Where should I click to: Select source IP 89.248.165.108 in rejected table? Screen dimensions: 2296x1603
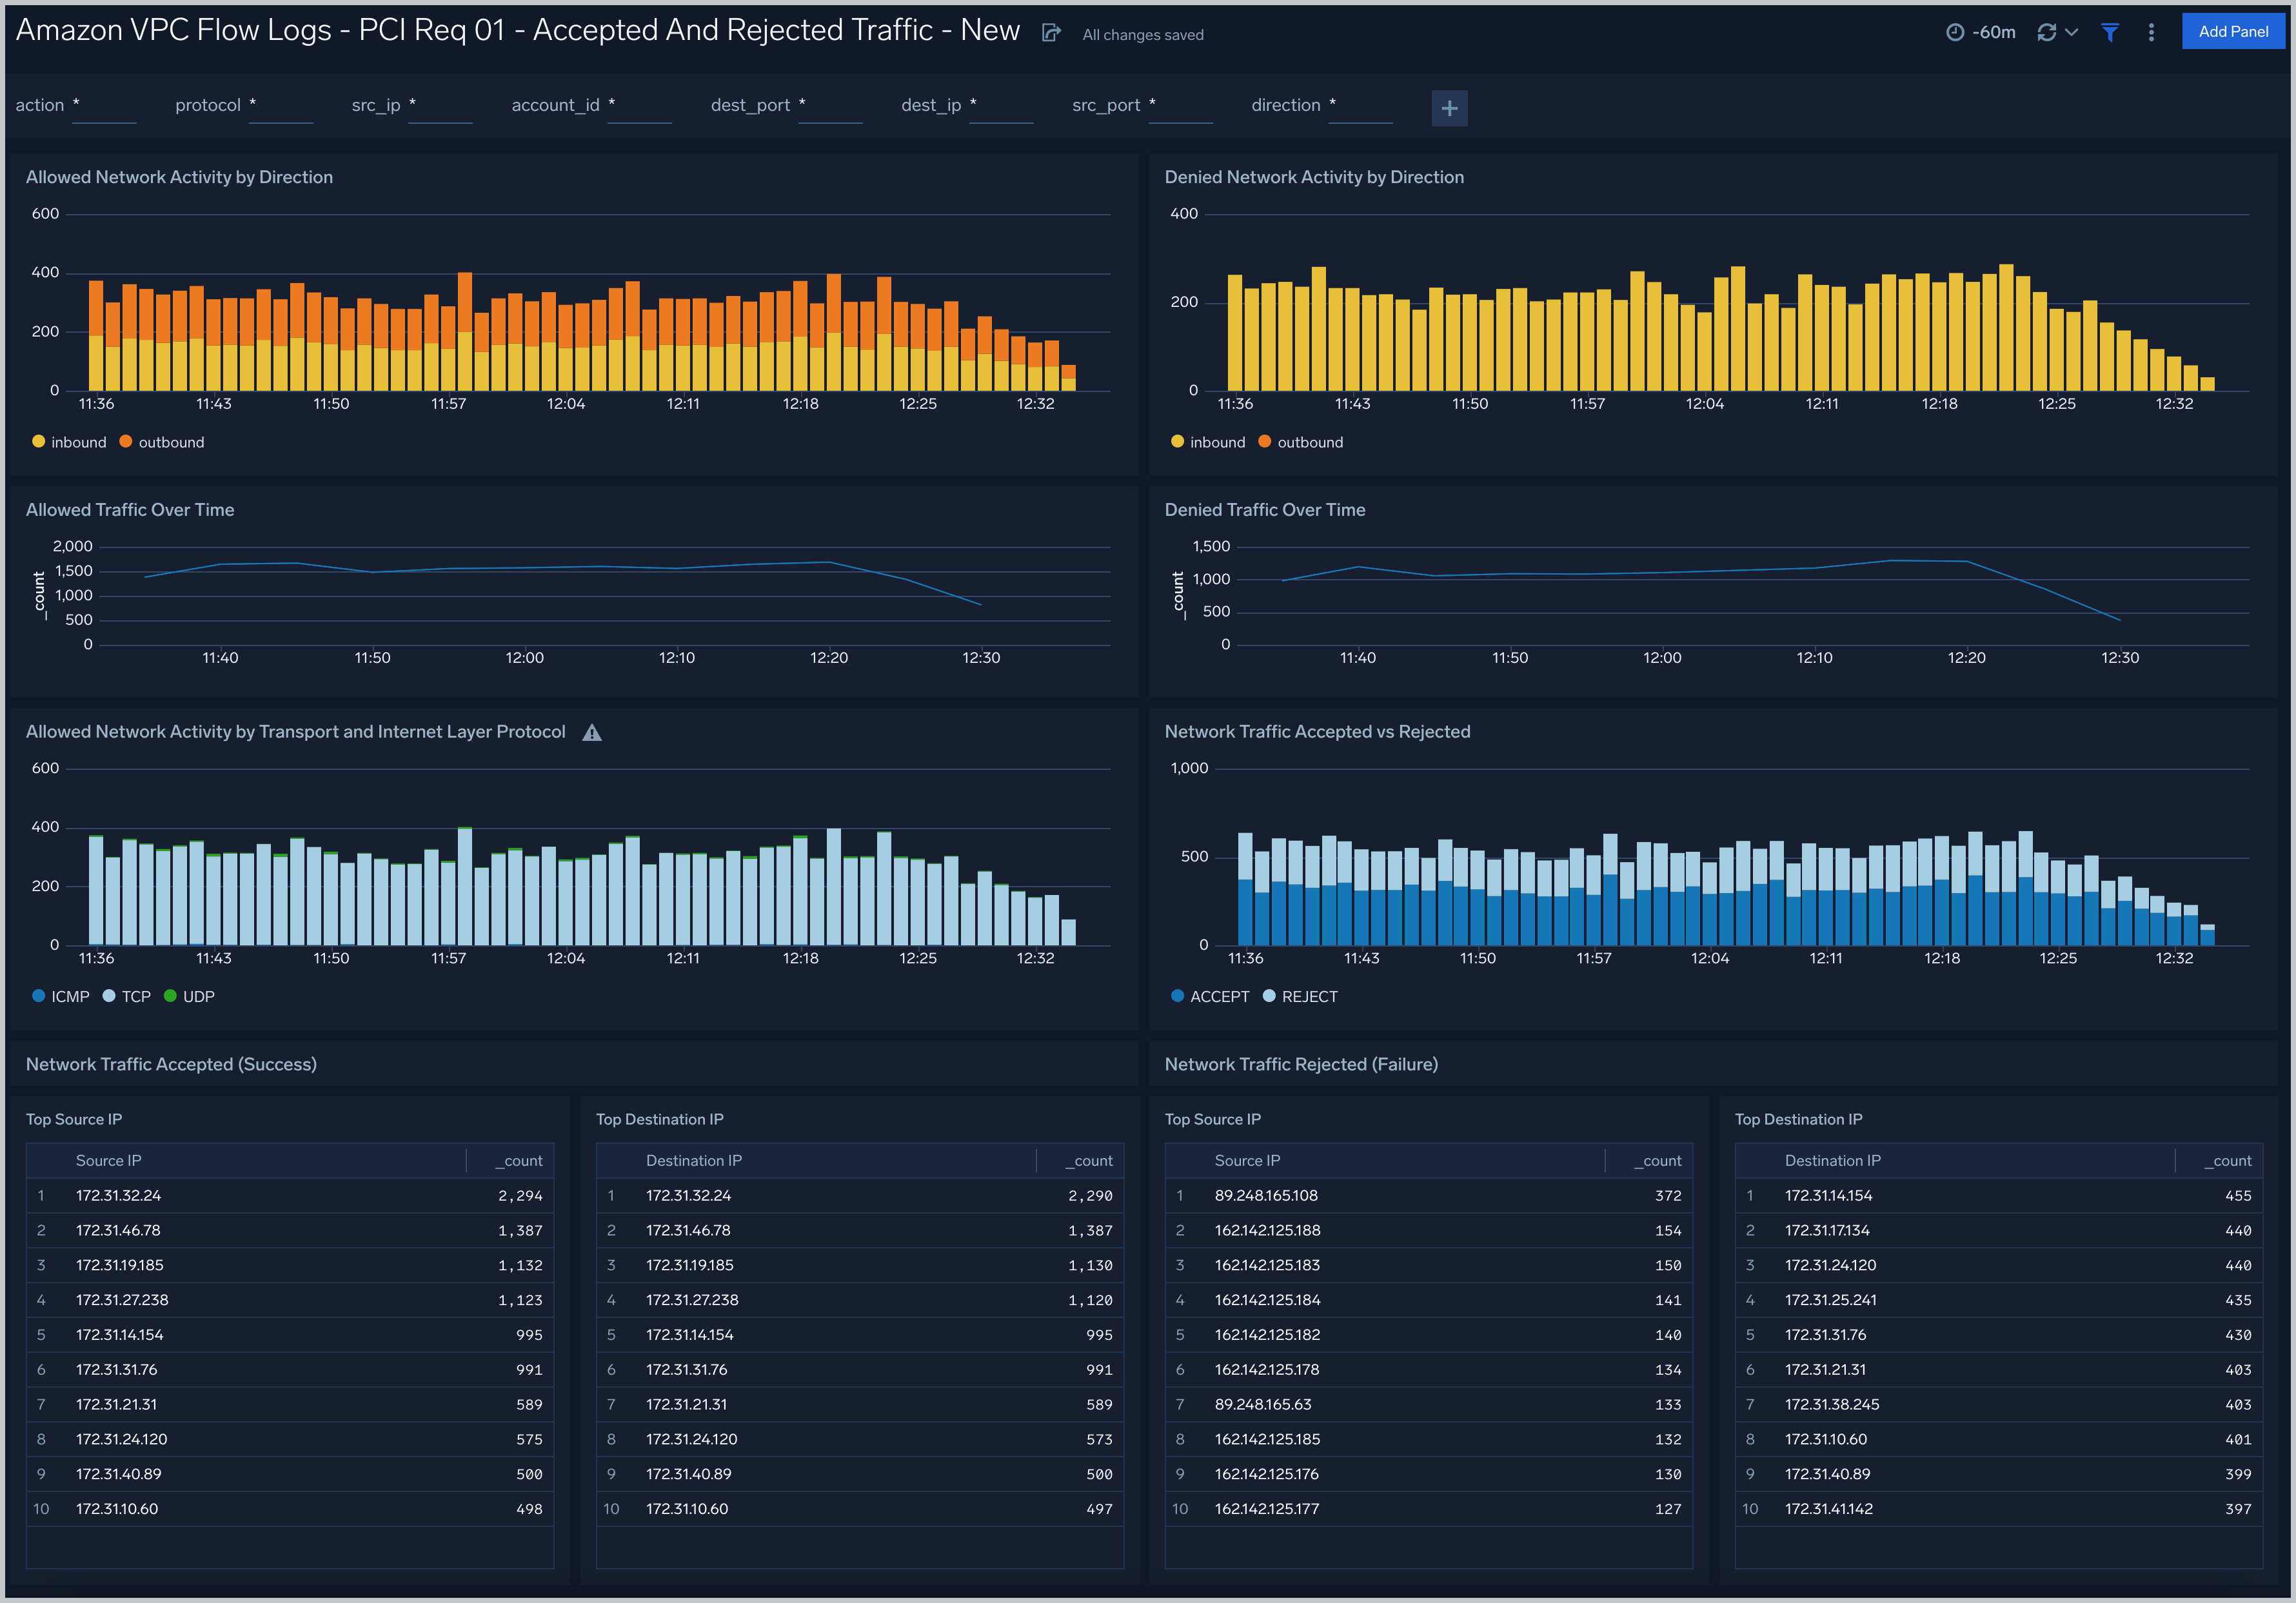1265,1195
